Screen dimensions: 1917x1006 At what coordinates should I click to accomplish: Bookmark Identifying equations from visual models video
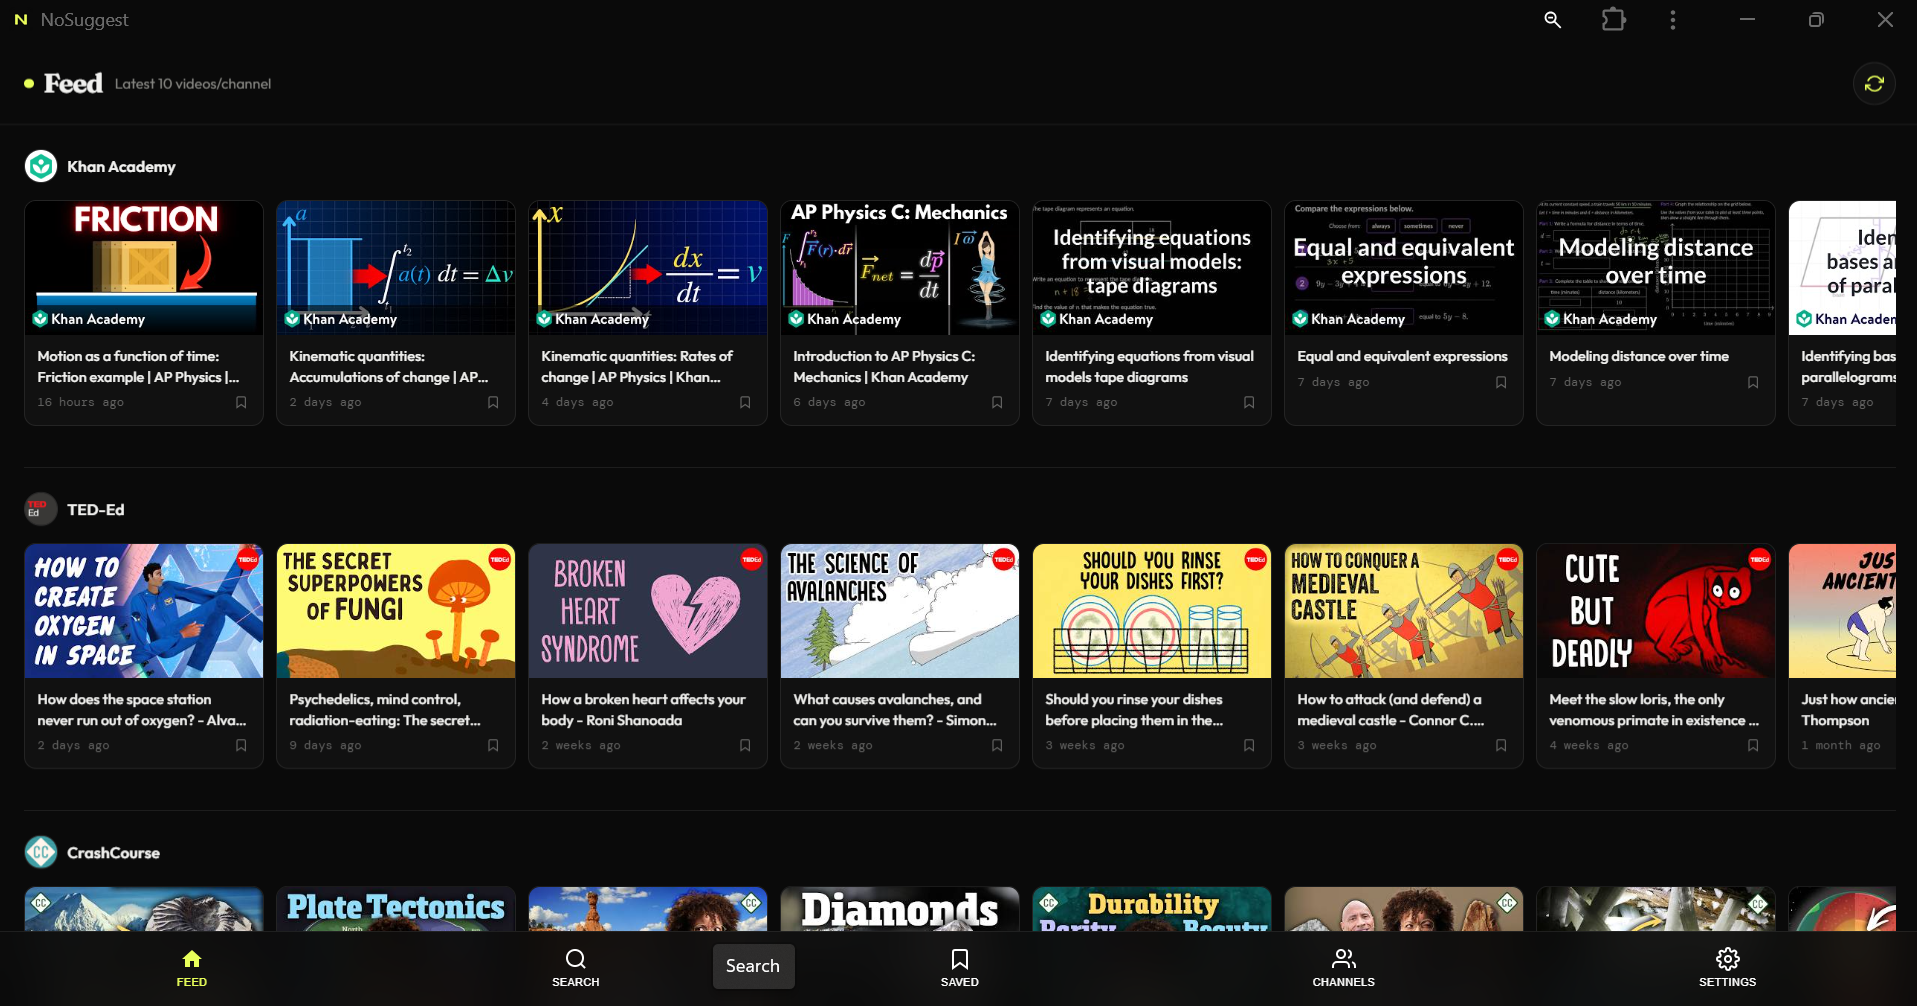[x=1249, y=402]
